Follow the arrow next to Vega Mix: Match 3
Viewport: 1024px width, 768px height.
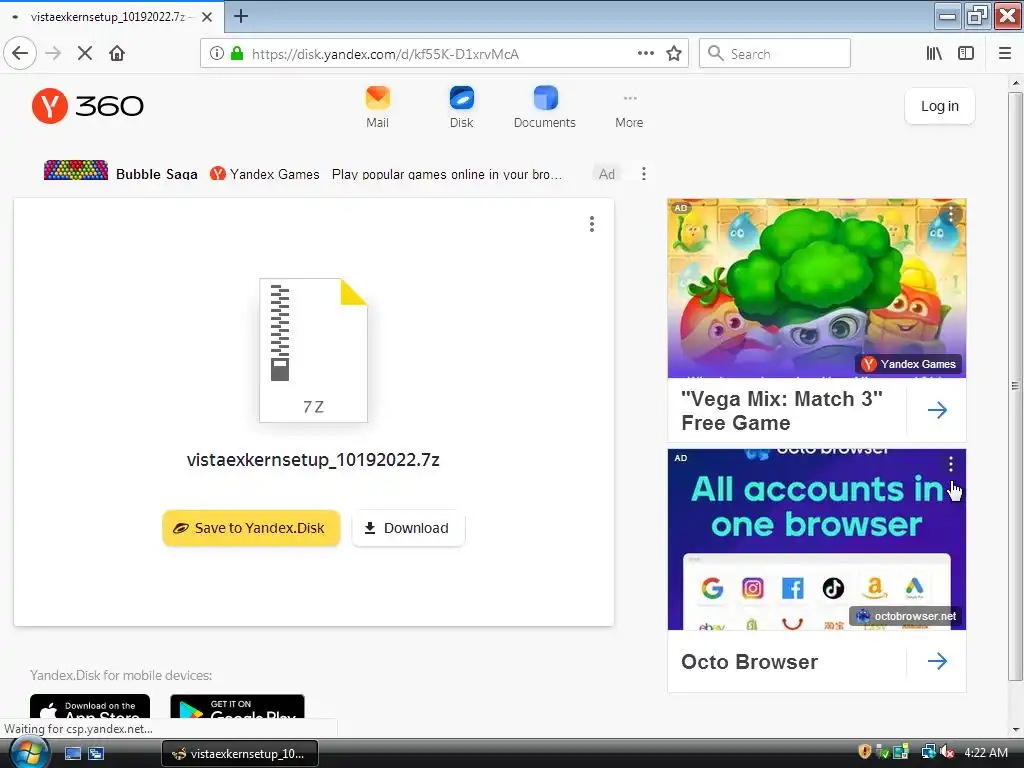[x=937, y=410]
